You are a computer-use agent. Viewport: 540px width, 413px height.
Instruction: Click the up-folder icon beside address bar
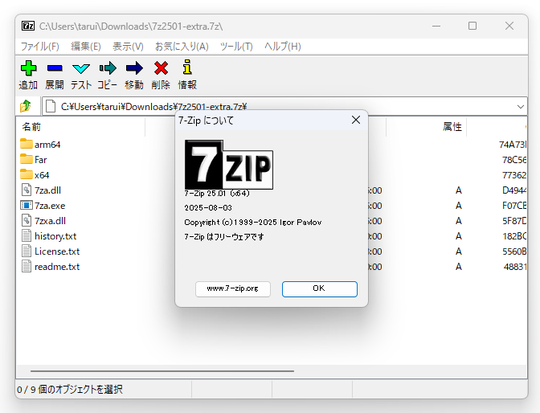[x=25, y=106]
